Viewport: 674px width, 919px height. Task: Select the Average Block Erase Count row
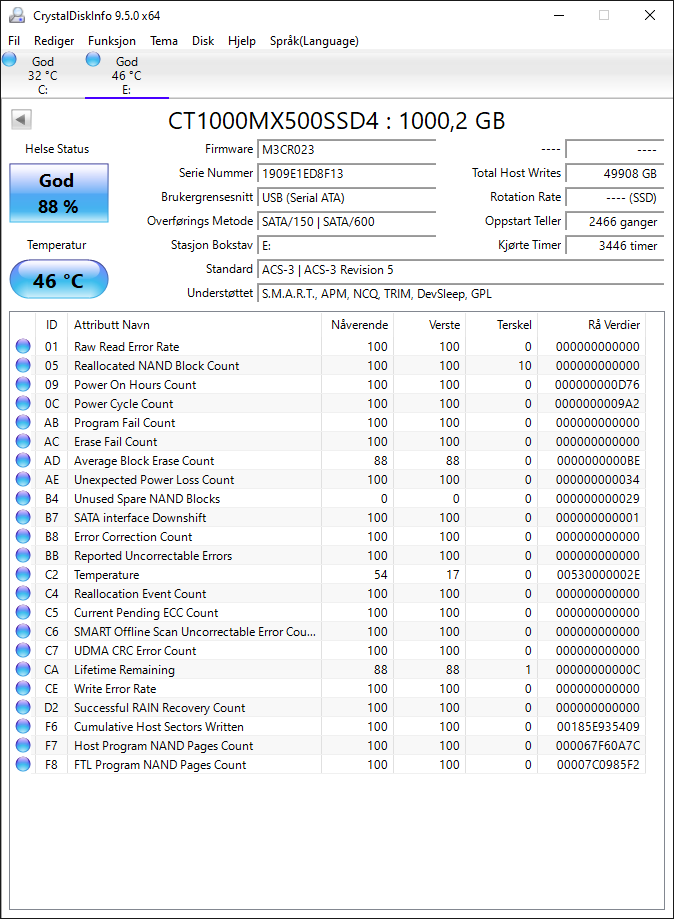pyautogui.click(x=328, y=461)
